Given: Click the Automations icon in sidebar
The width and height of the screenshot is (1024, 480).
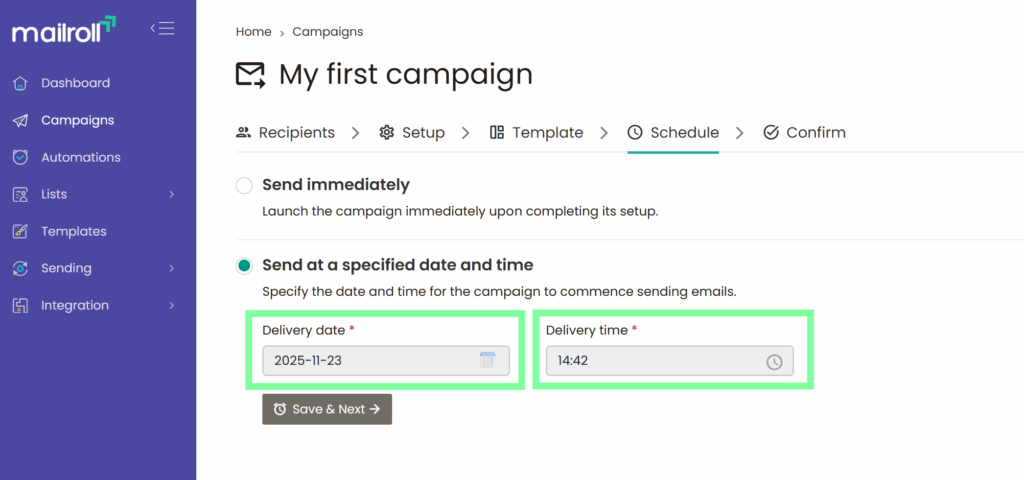Looking at the screenshot, I should (x=20, y=157).
